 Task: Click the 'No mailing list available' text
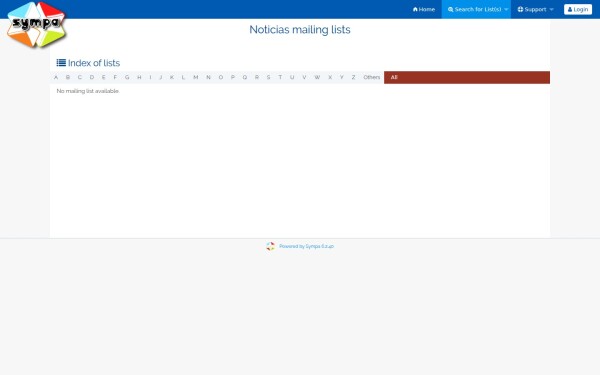click(88, 91)
